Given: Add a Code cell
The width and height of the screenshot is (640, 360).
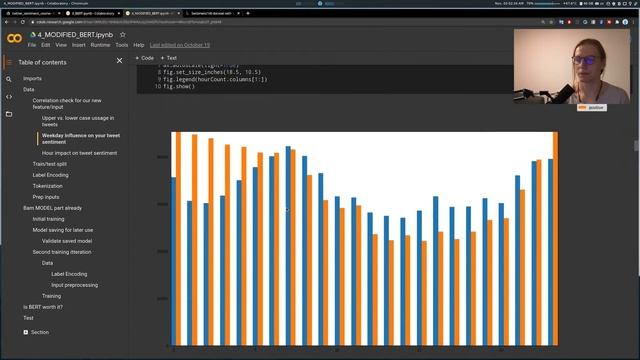Looking at the screenshot, I should coord(144,58).
